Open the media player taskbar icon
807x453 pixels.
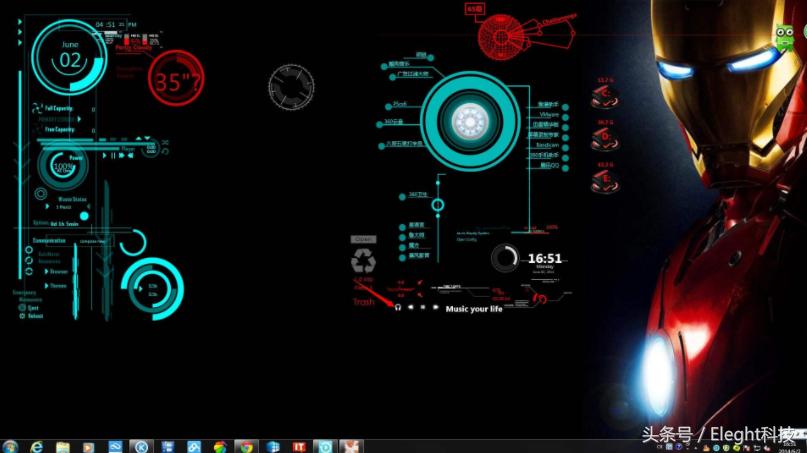click(x=89, y=447)
